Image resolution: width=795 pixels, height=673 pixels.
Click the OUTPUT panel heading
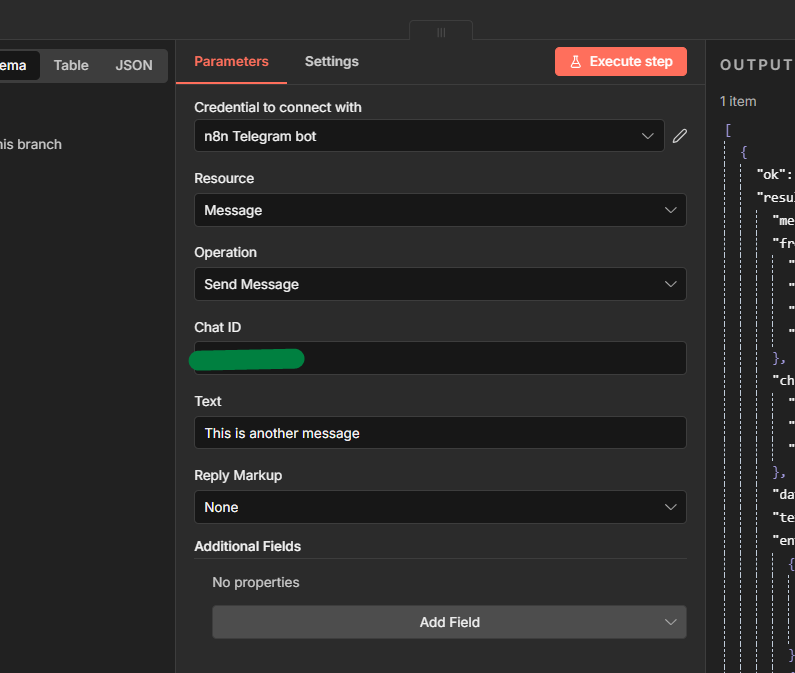(757, 65)
